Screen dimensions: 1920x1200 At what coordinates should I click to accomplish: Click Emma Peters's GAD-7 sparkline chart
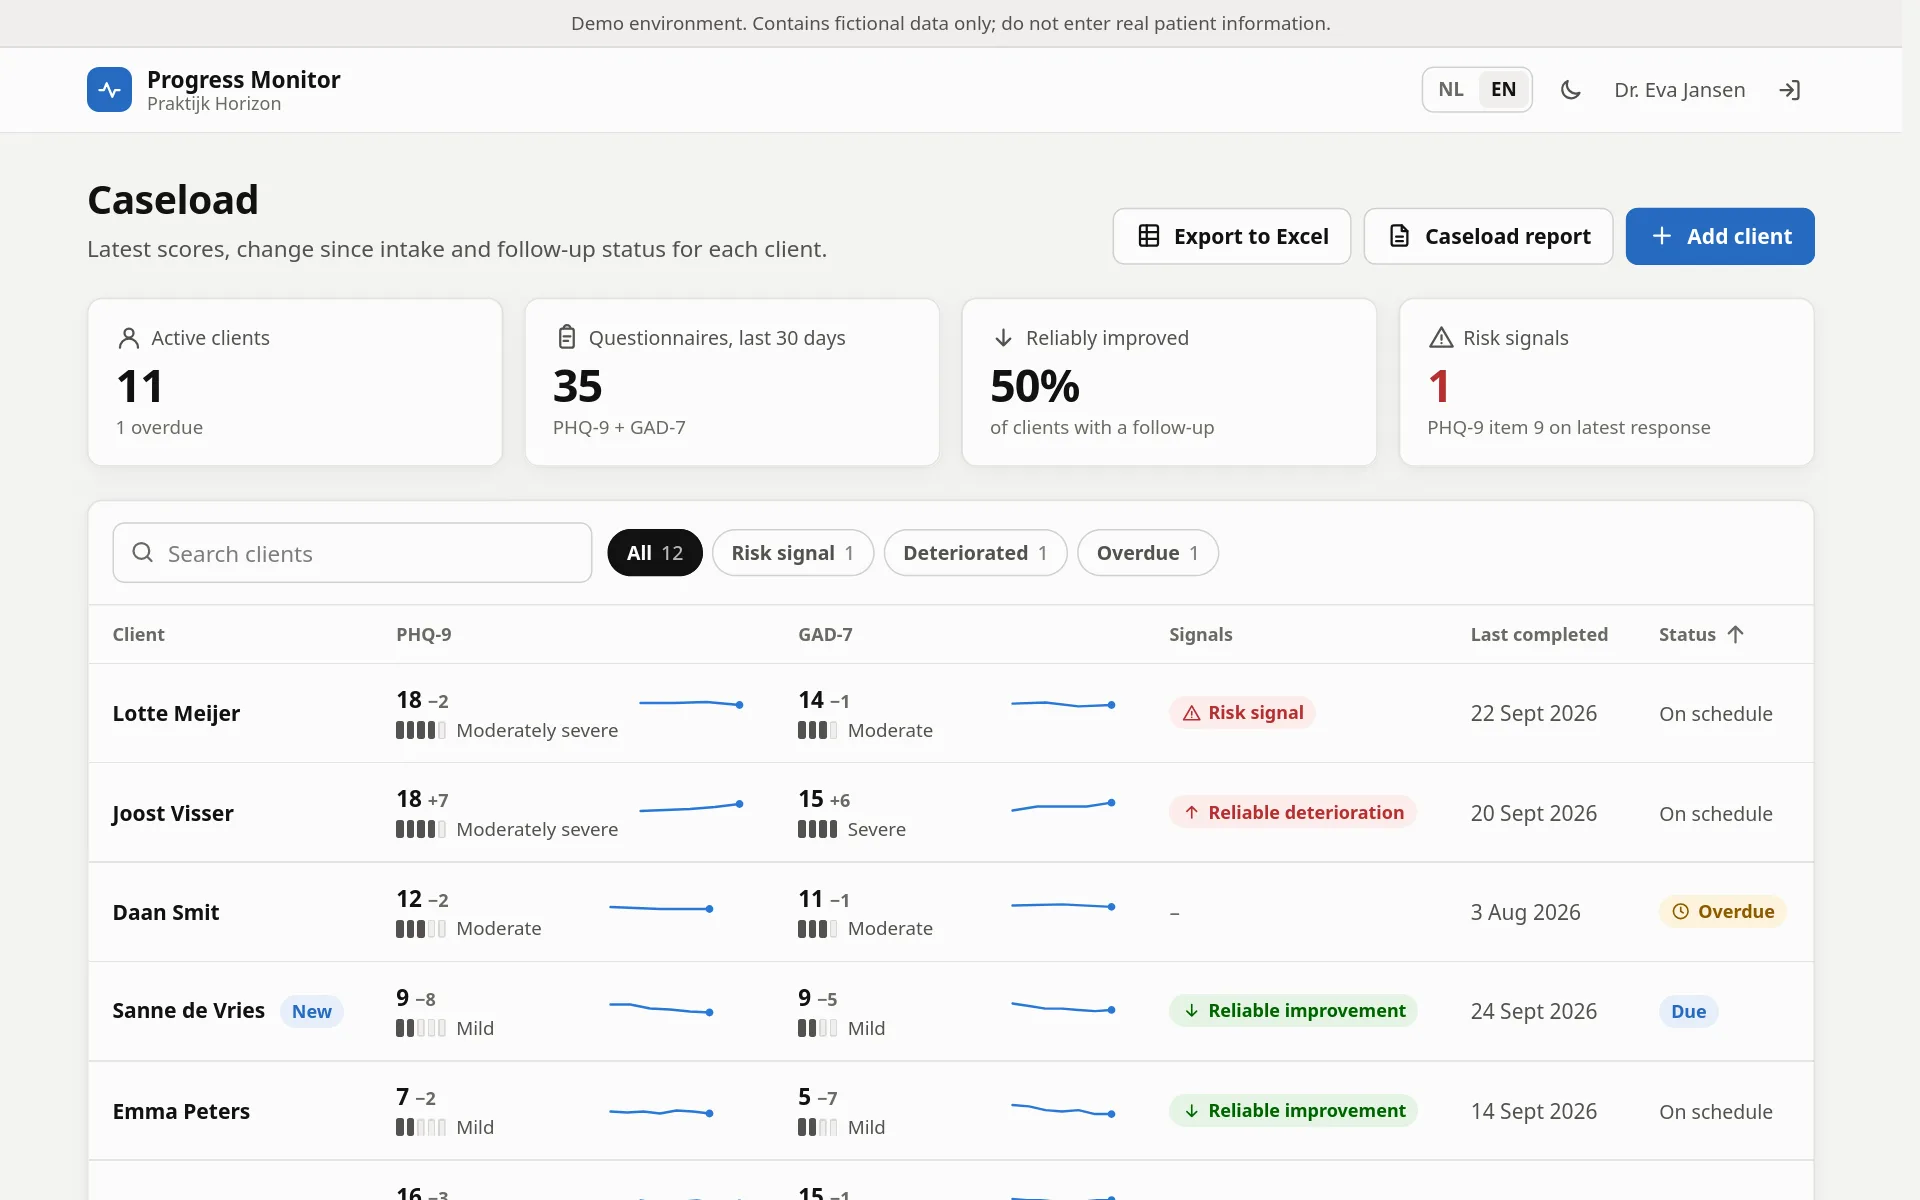pos(1063,1109)
